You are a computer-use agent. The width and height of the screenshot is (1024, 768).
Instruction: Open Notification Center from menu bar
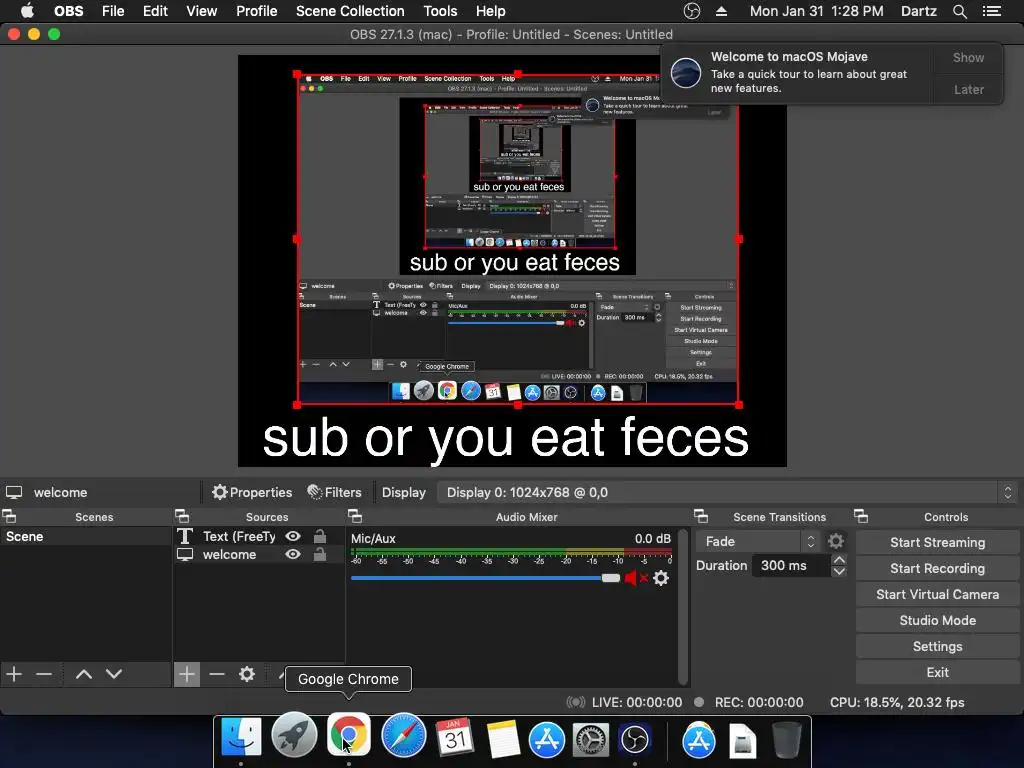coord(991,11)
